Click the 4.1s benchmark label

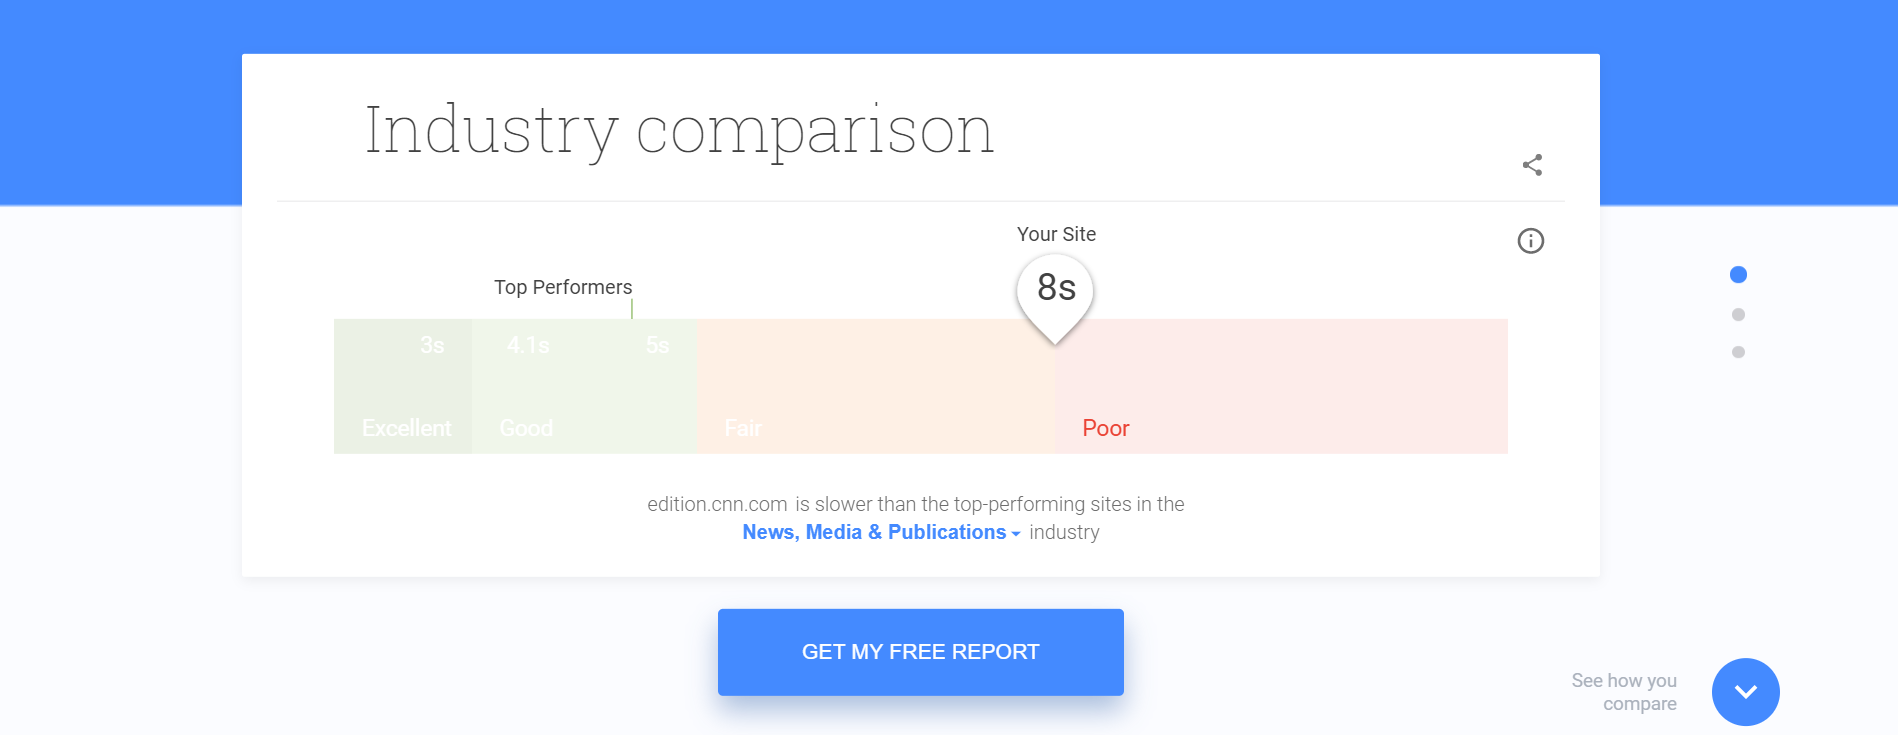click(x=528, y=345)
